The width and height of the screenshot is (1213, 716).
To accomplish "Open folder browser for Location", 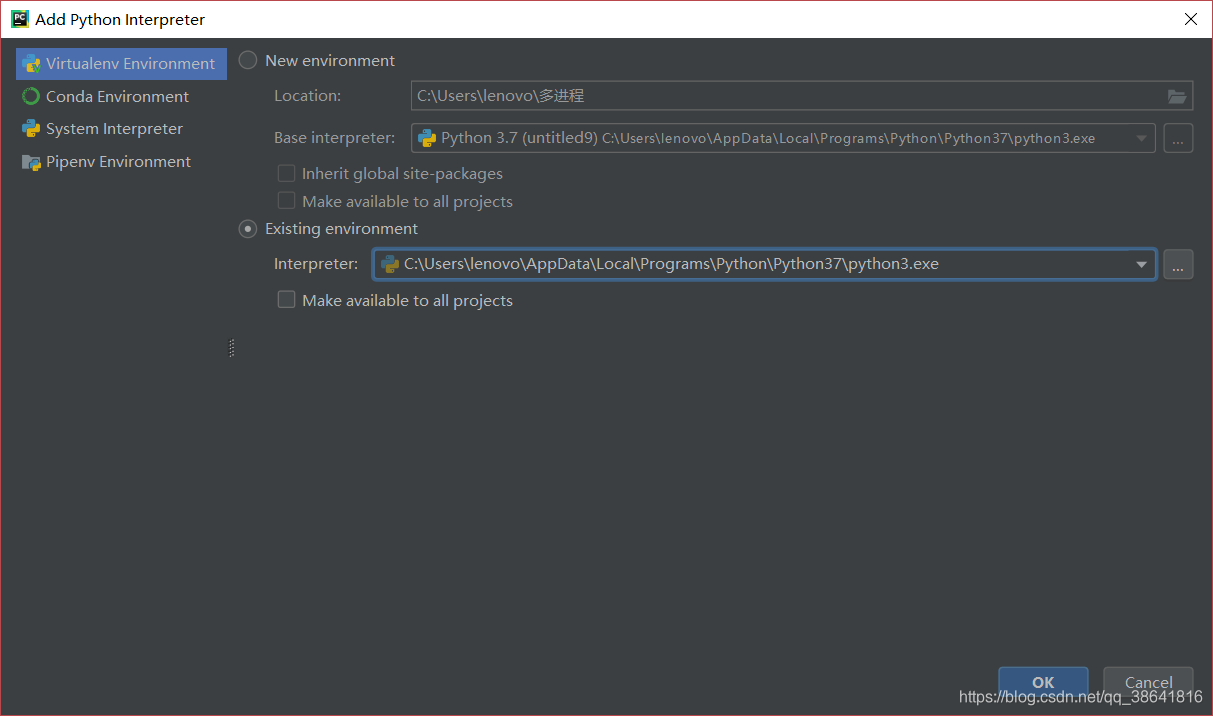I will 1177,96.
